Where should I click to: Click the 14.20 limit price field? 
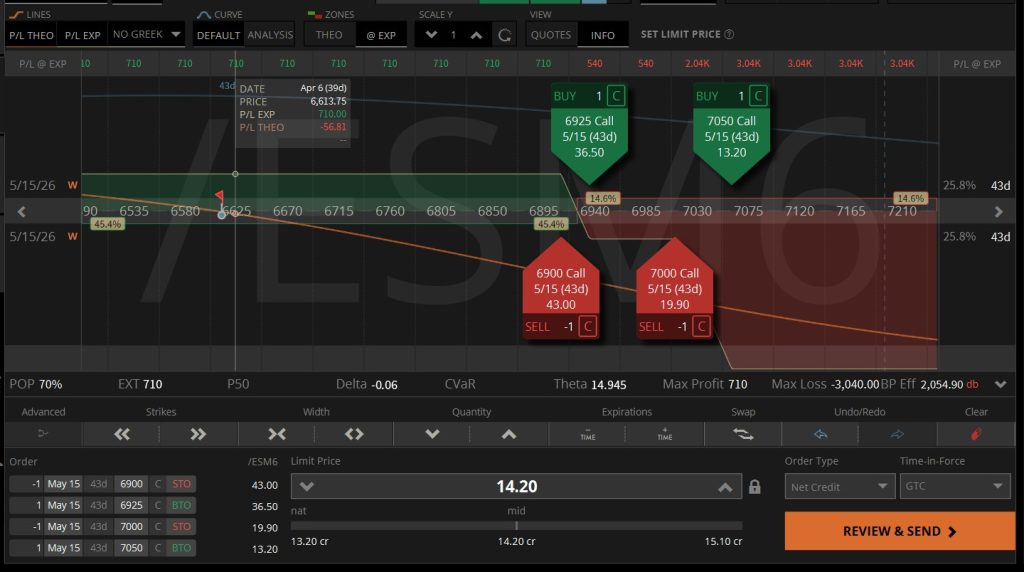click(x=516, y=486)
